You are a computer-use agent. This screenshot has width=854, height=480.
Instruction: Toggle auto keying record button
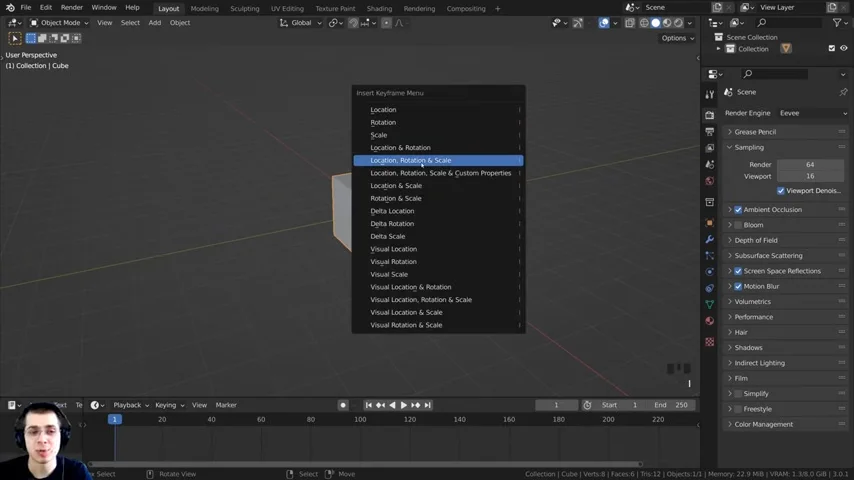(x=343, y=405)
